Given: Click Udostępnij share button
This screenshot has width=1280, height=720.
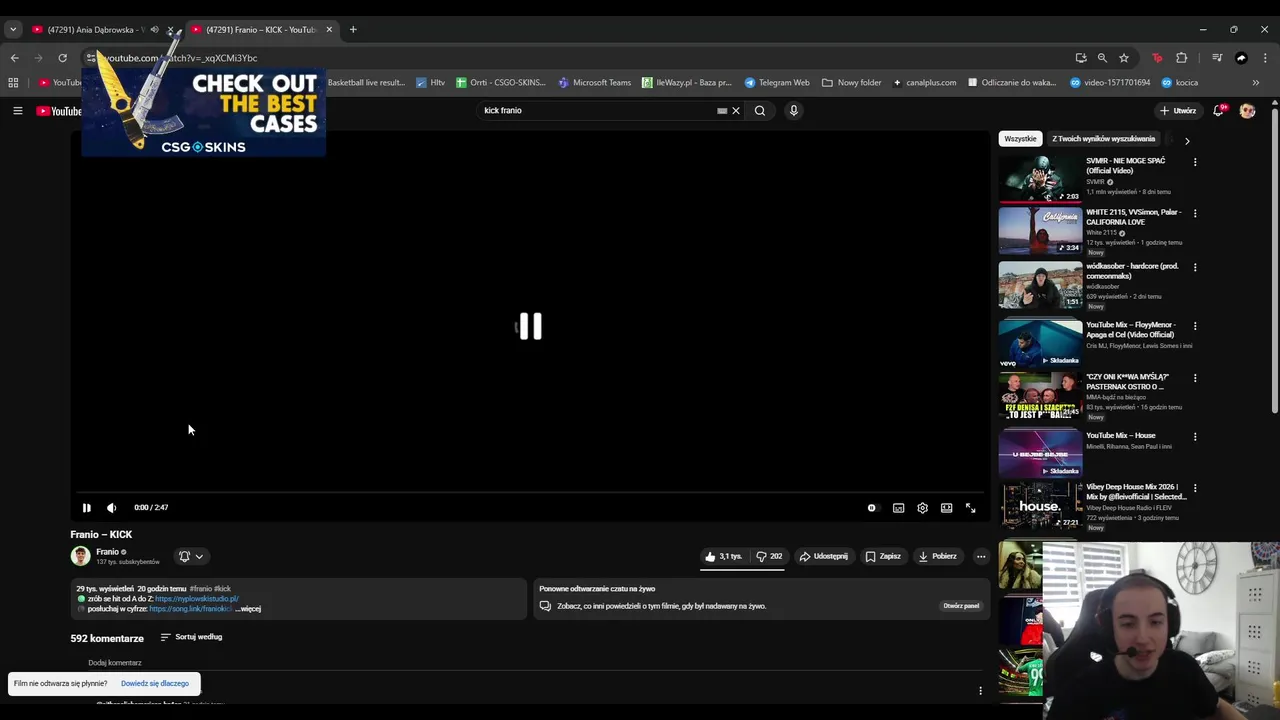Looking at the screenshot, I should (823, 556).
